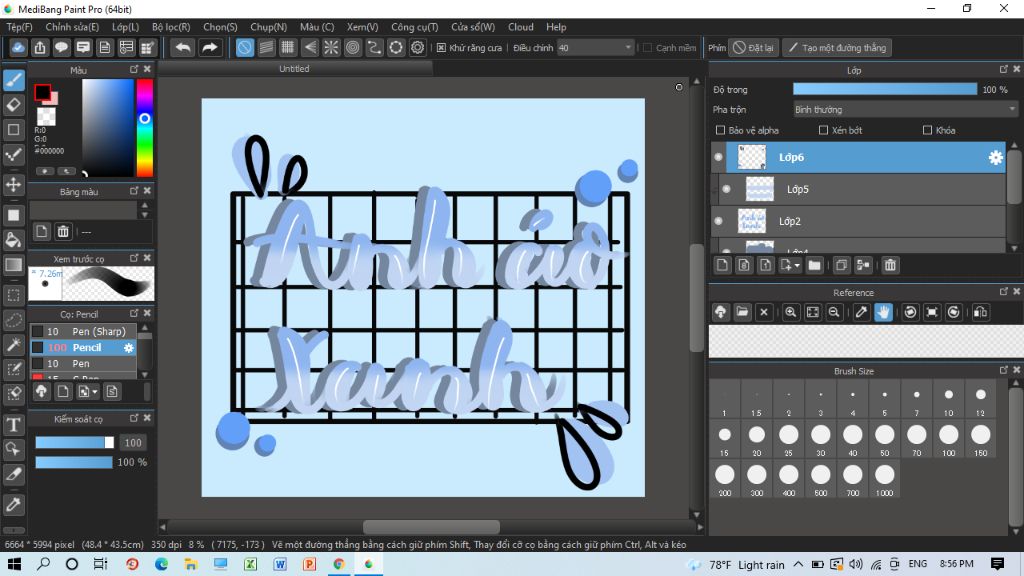Toggle the Cạnh mềm checkbox
Viewport: 1024px width, 576px height.
[648, 48]
